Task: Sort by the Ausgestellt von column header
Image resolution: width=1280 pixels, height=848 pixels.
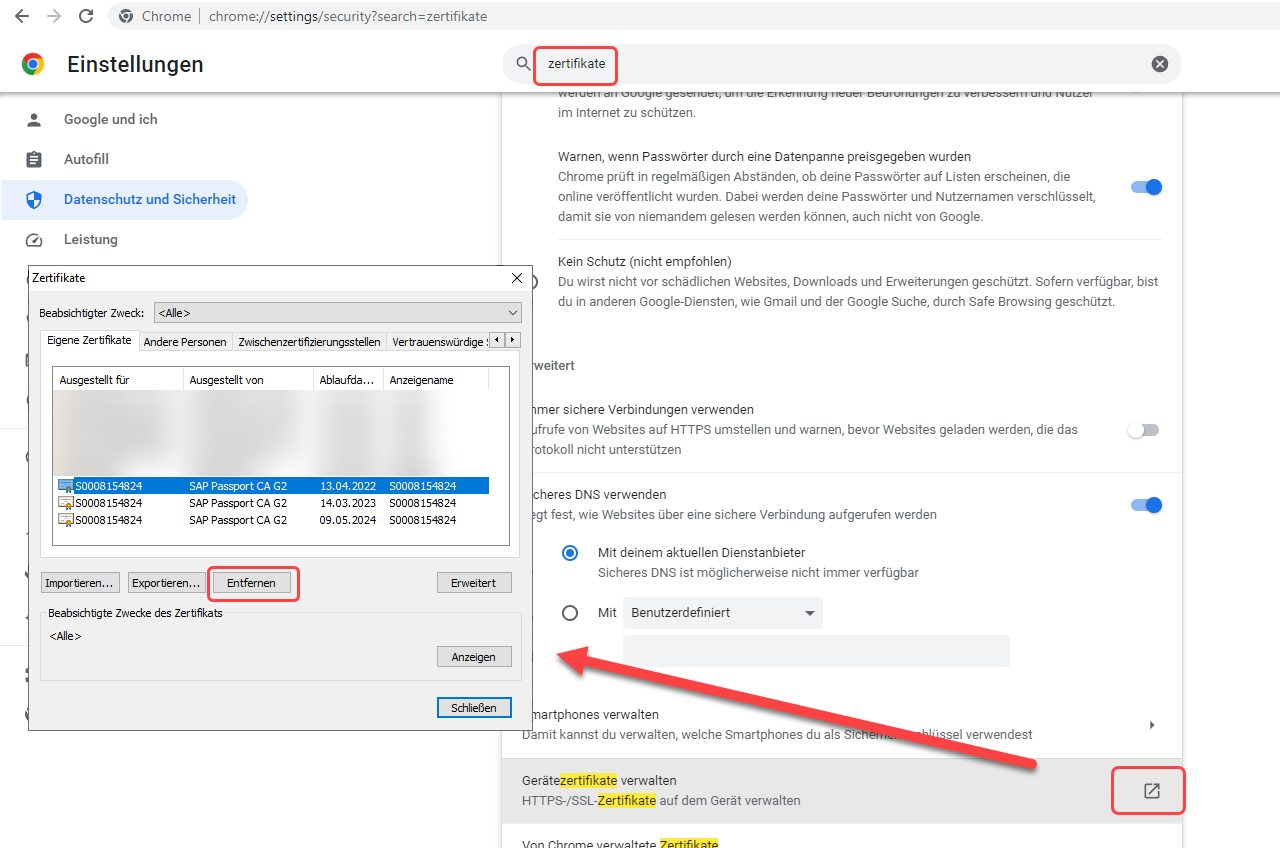Action: pos(249,380)
